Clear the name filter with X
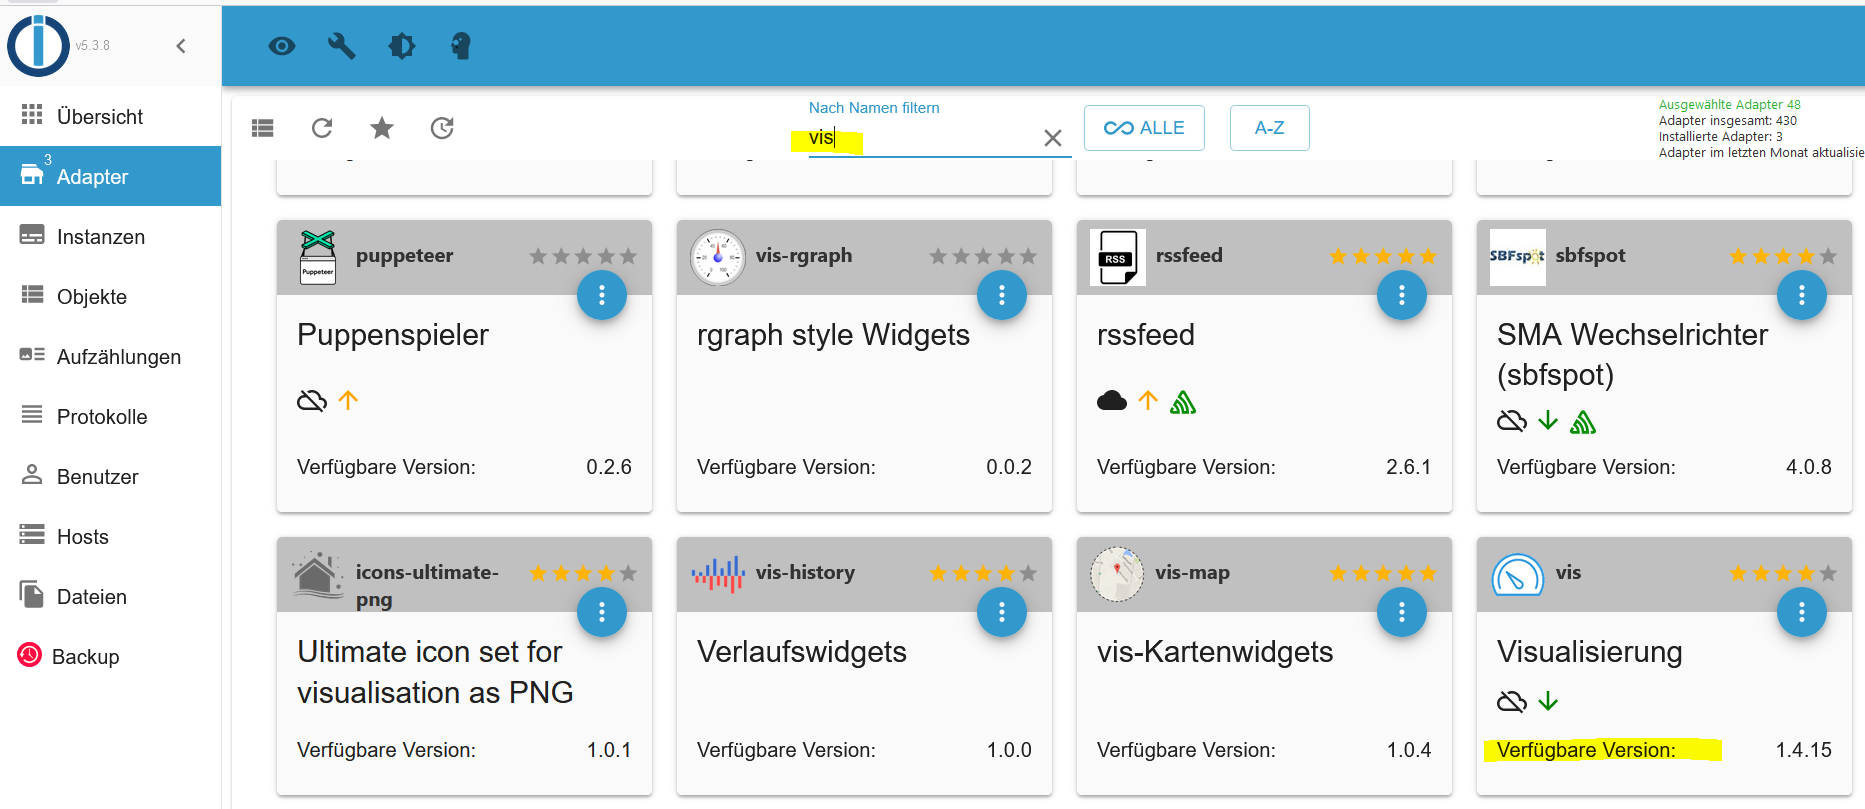The height and width of the screenshot is (809, 1865). tap(1053, 138)
